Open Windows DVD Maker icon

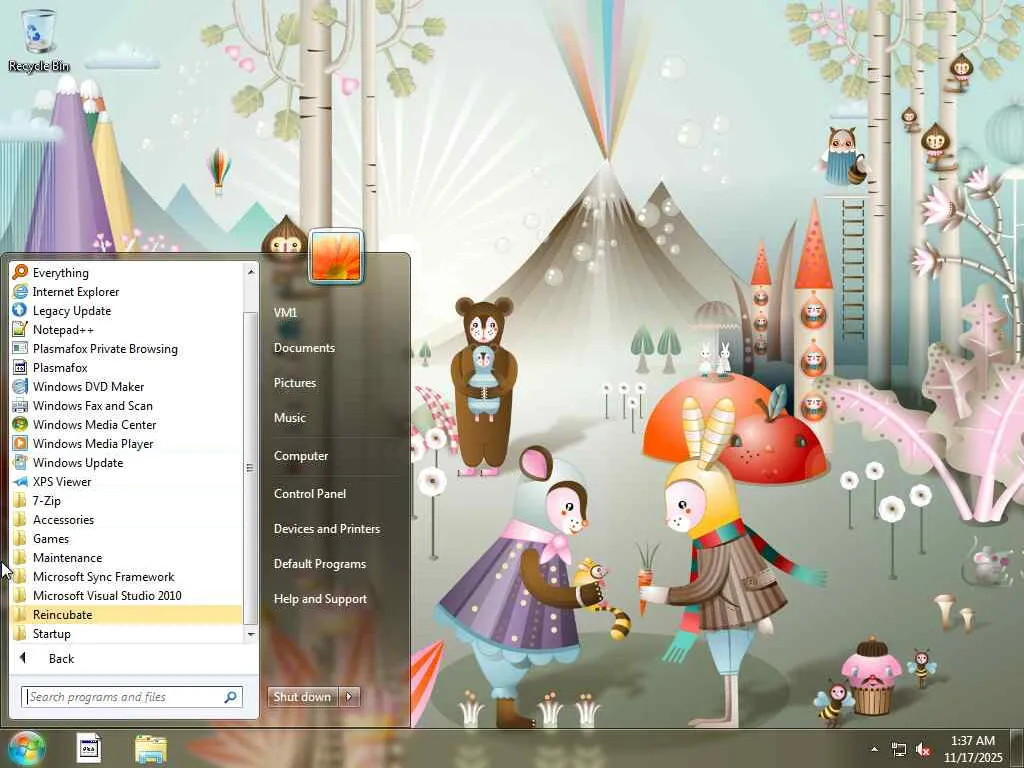(x=20, y=386)
